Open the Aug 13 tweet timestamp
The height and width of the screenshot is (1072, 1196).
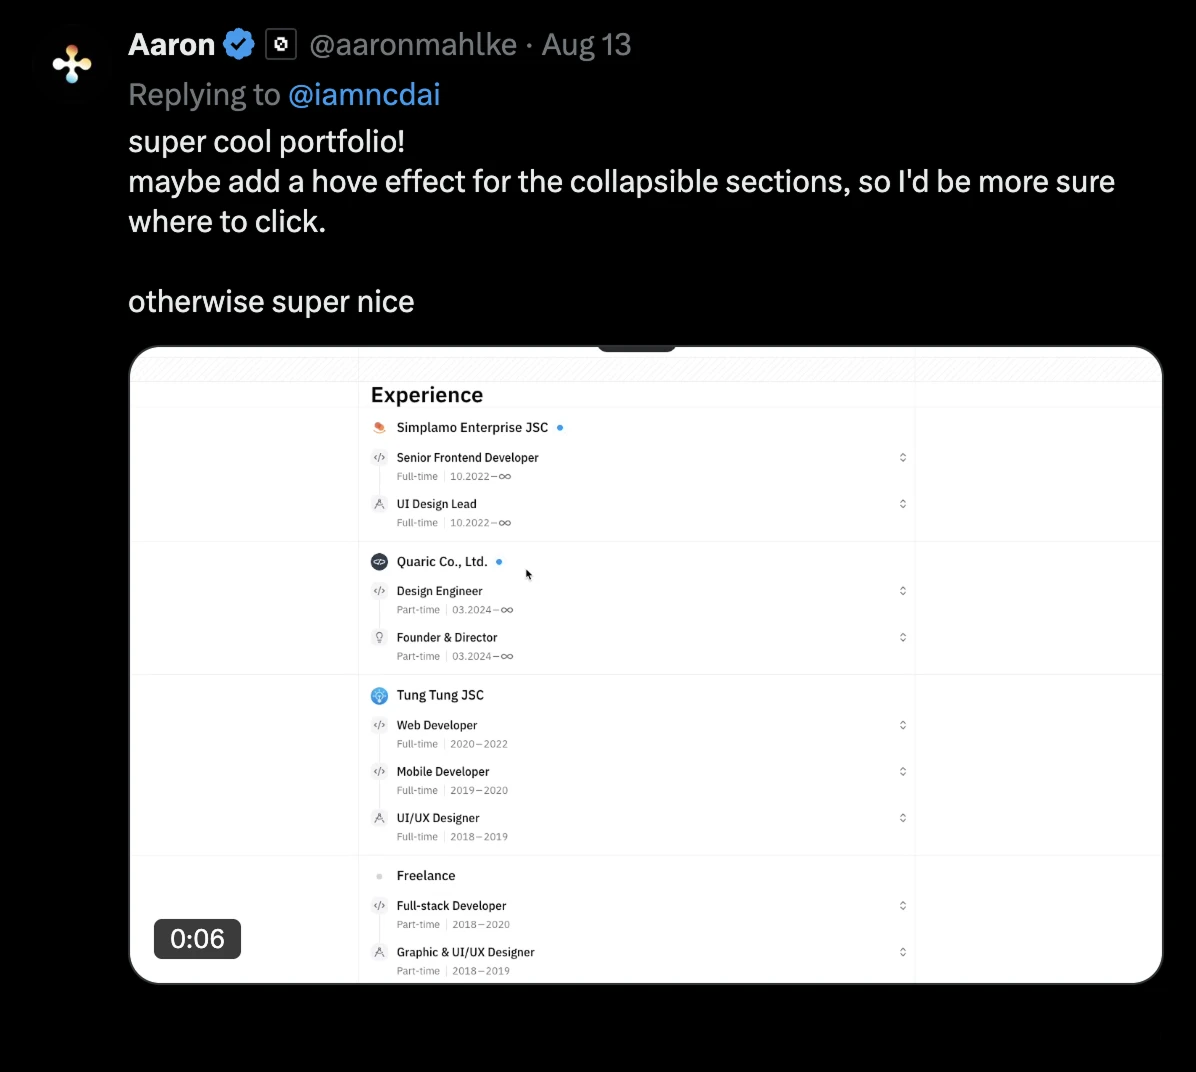pyautogui.click(x=586, y=45)
